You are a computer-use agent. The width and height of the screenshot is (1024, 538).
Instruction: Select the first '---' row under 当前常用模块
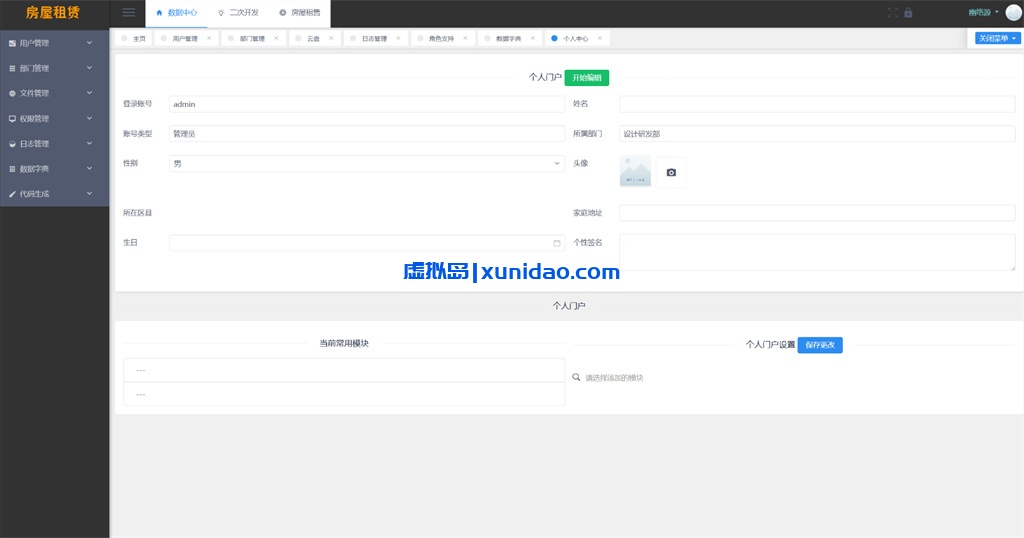(x=344, y=370)
